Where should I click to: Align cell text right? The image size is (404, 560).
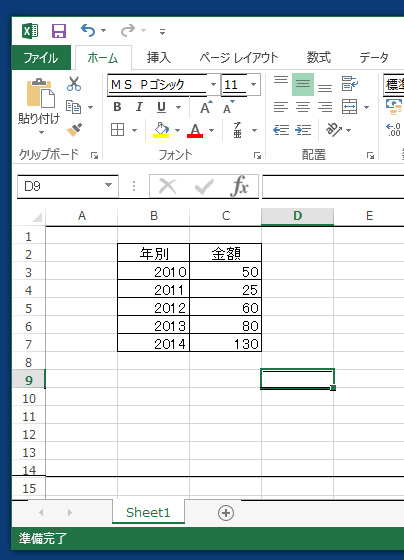click(325, 107)
